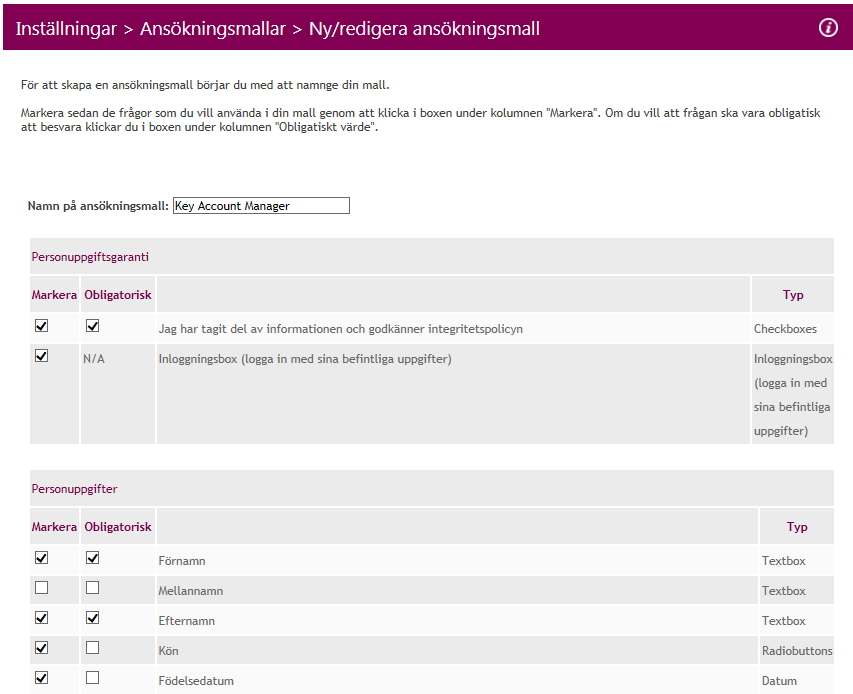Image resolution: width=853 pixels, height=694 pixels.
Task: Uncheck Markera for integritetspolicyn row
Action: 41,326
